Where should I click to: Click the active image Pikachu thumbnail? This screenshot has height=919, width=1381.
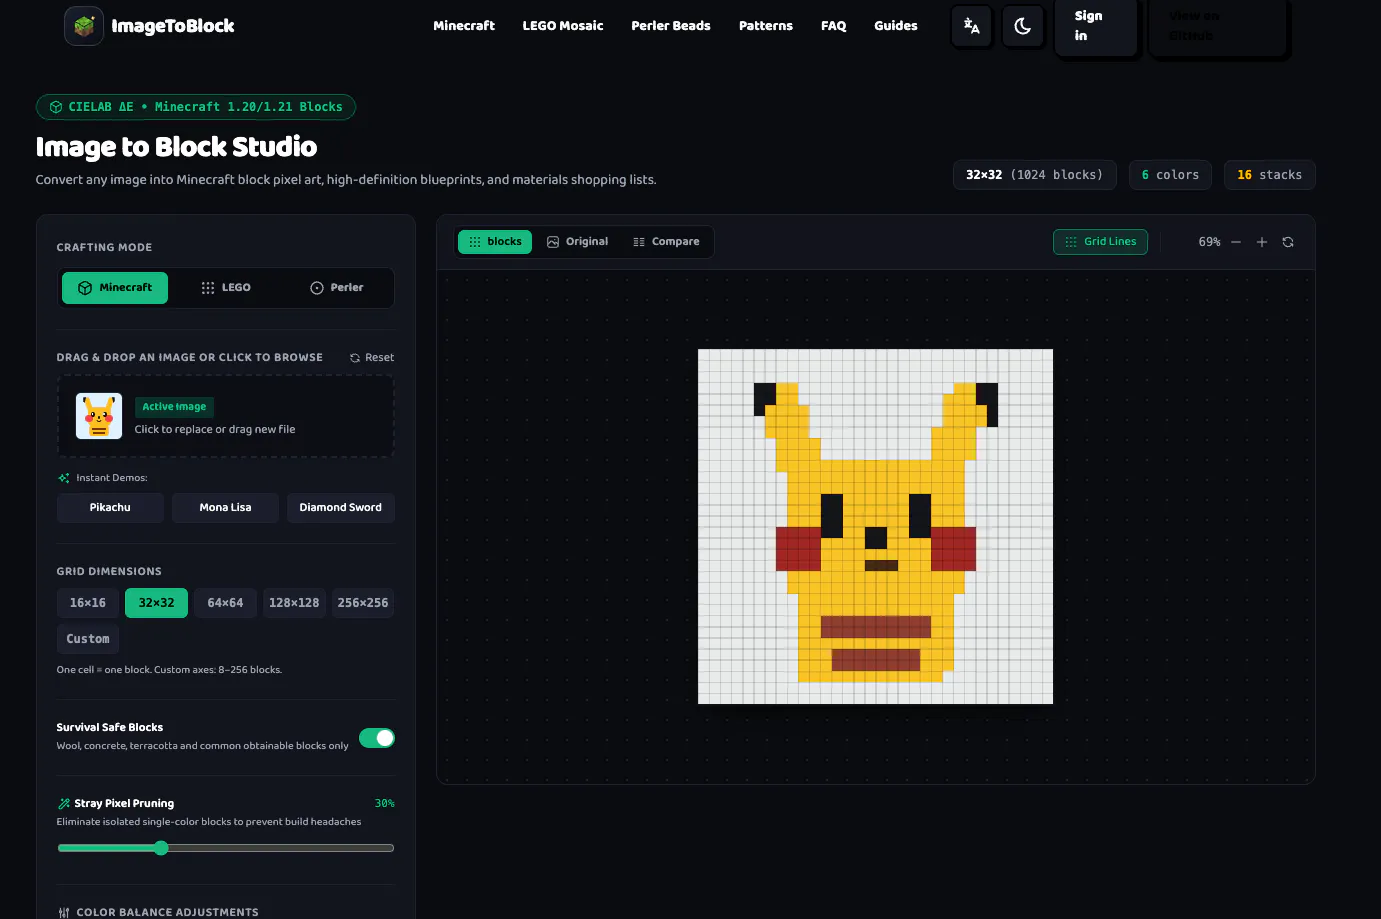coord(99,416)
